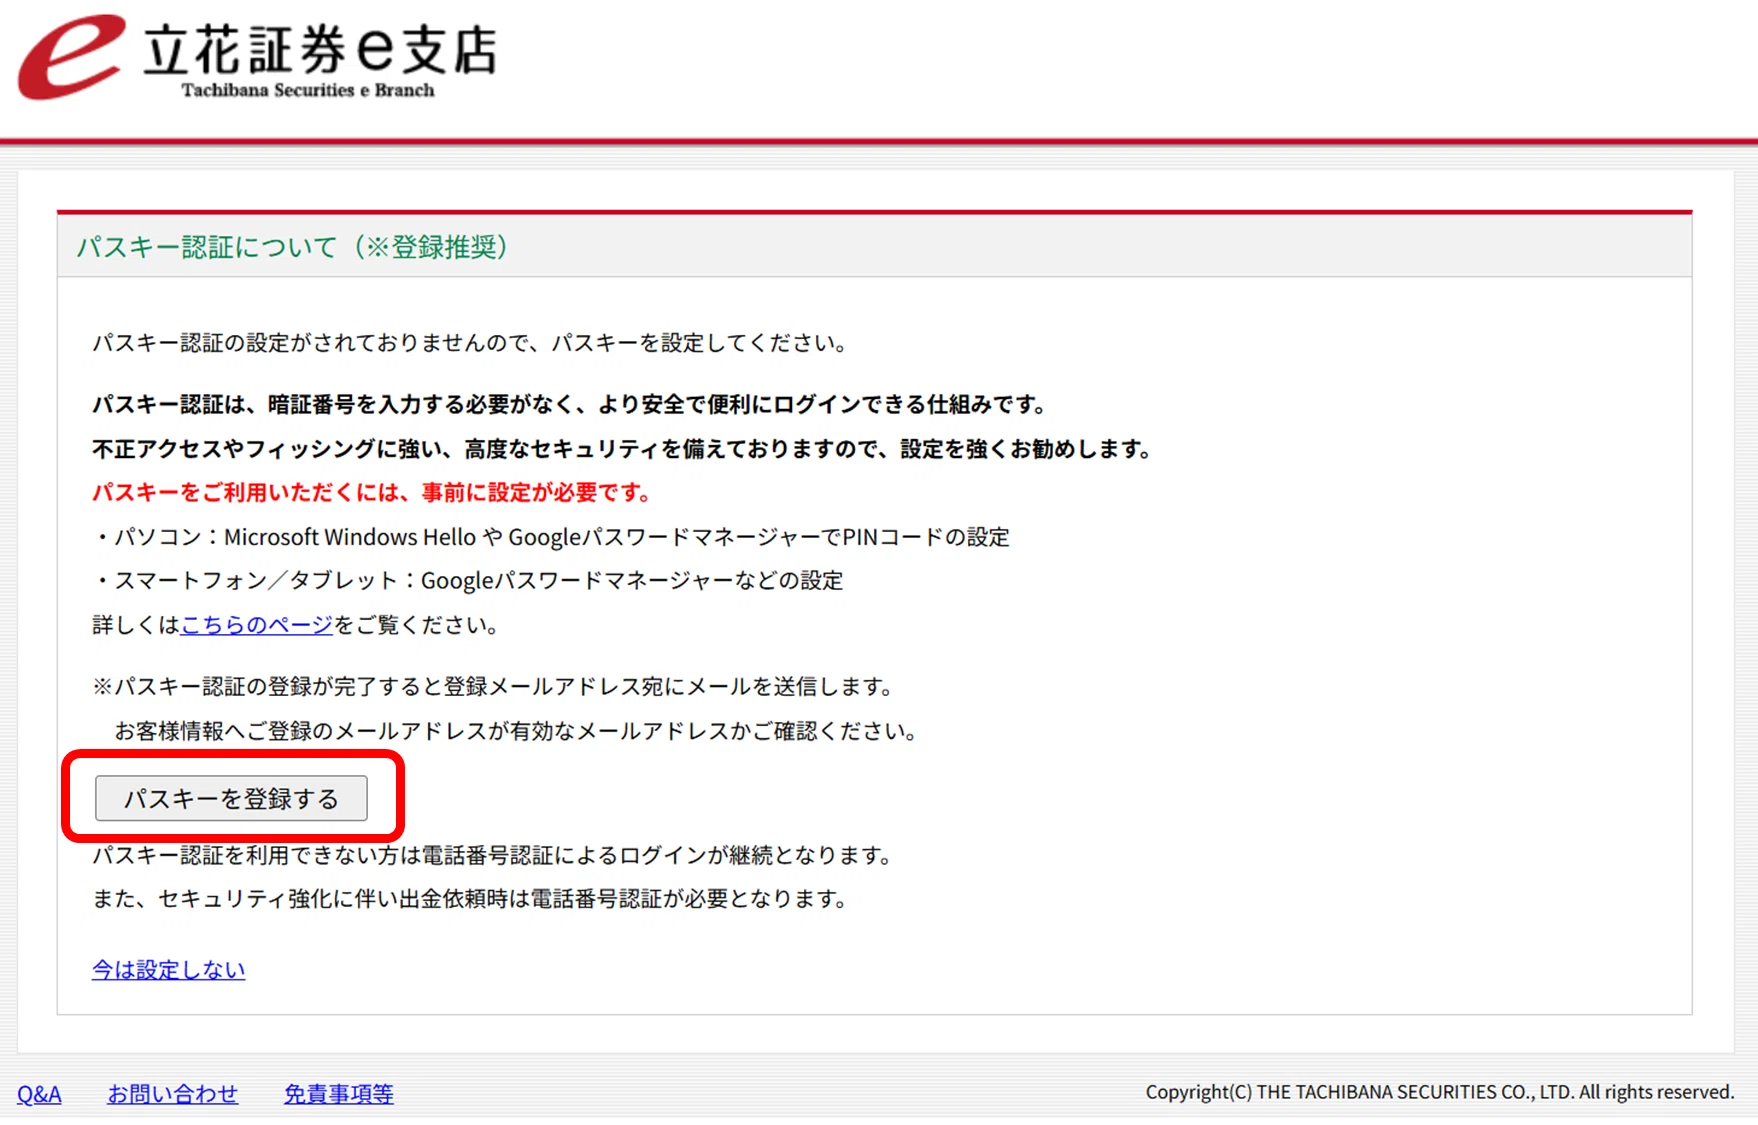Open the お問い合わせ footer link
The image size is (1758, 1125).
(173, 1094)
